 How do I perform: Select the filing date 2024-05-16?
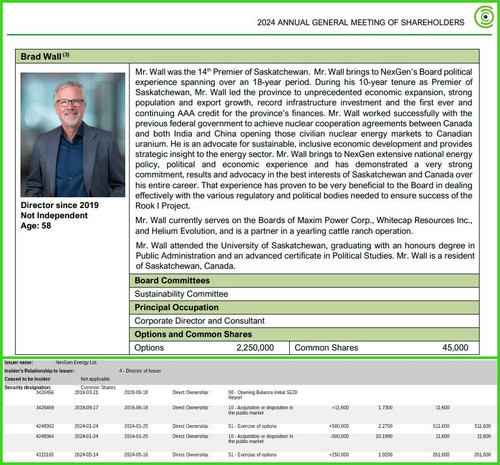(x=136, y=455)
